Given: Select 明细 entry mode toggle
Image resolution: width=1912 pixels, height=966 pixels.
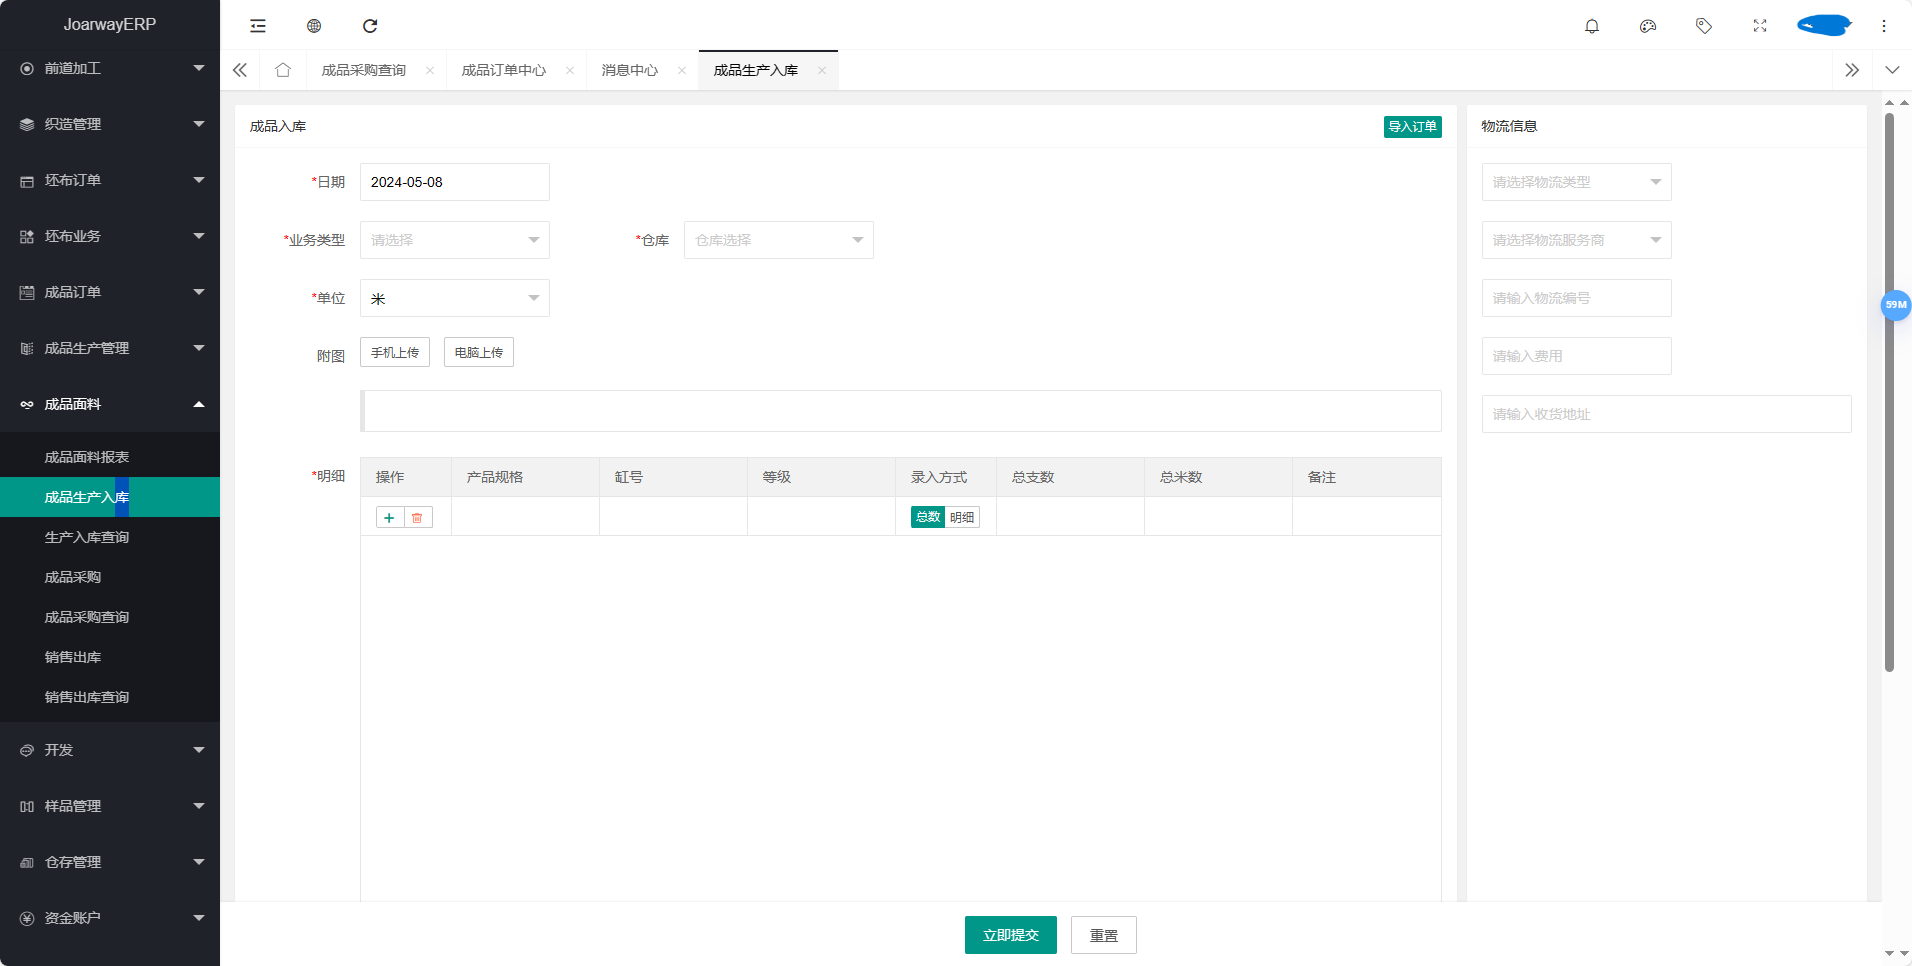Looking at the screenshot, I should (962, 517).
